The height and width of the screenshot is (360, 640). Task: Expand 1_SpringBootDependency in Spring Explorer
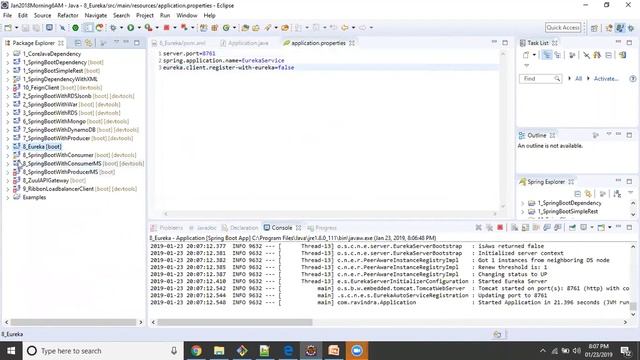[522, 203]
